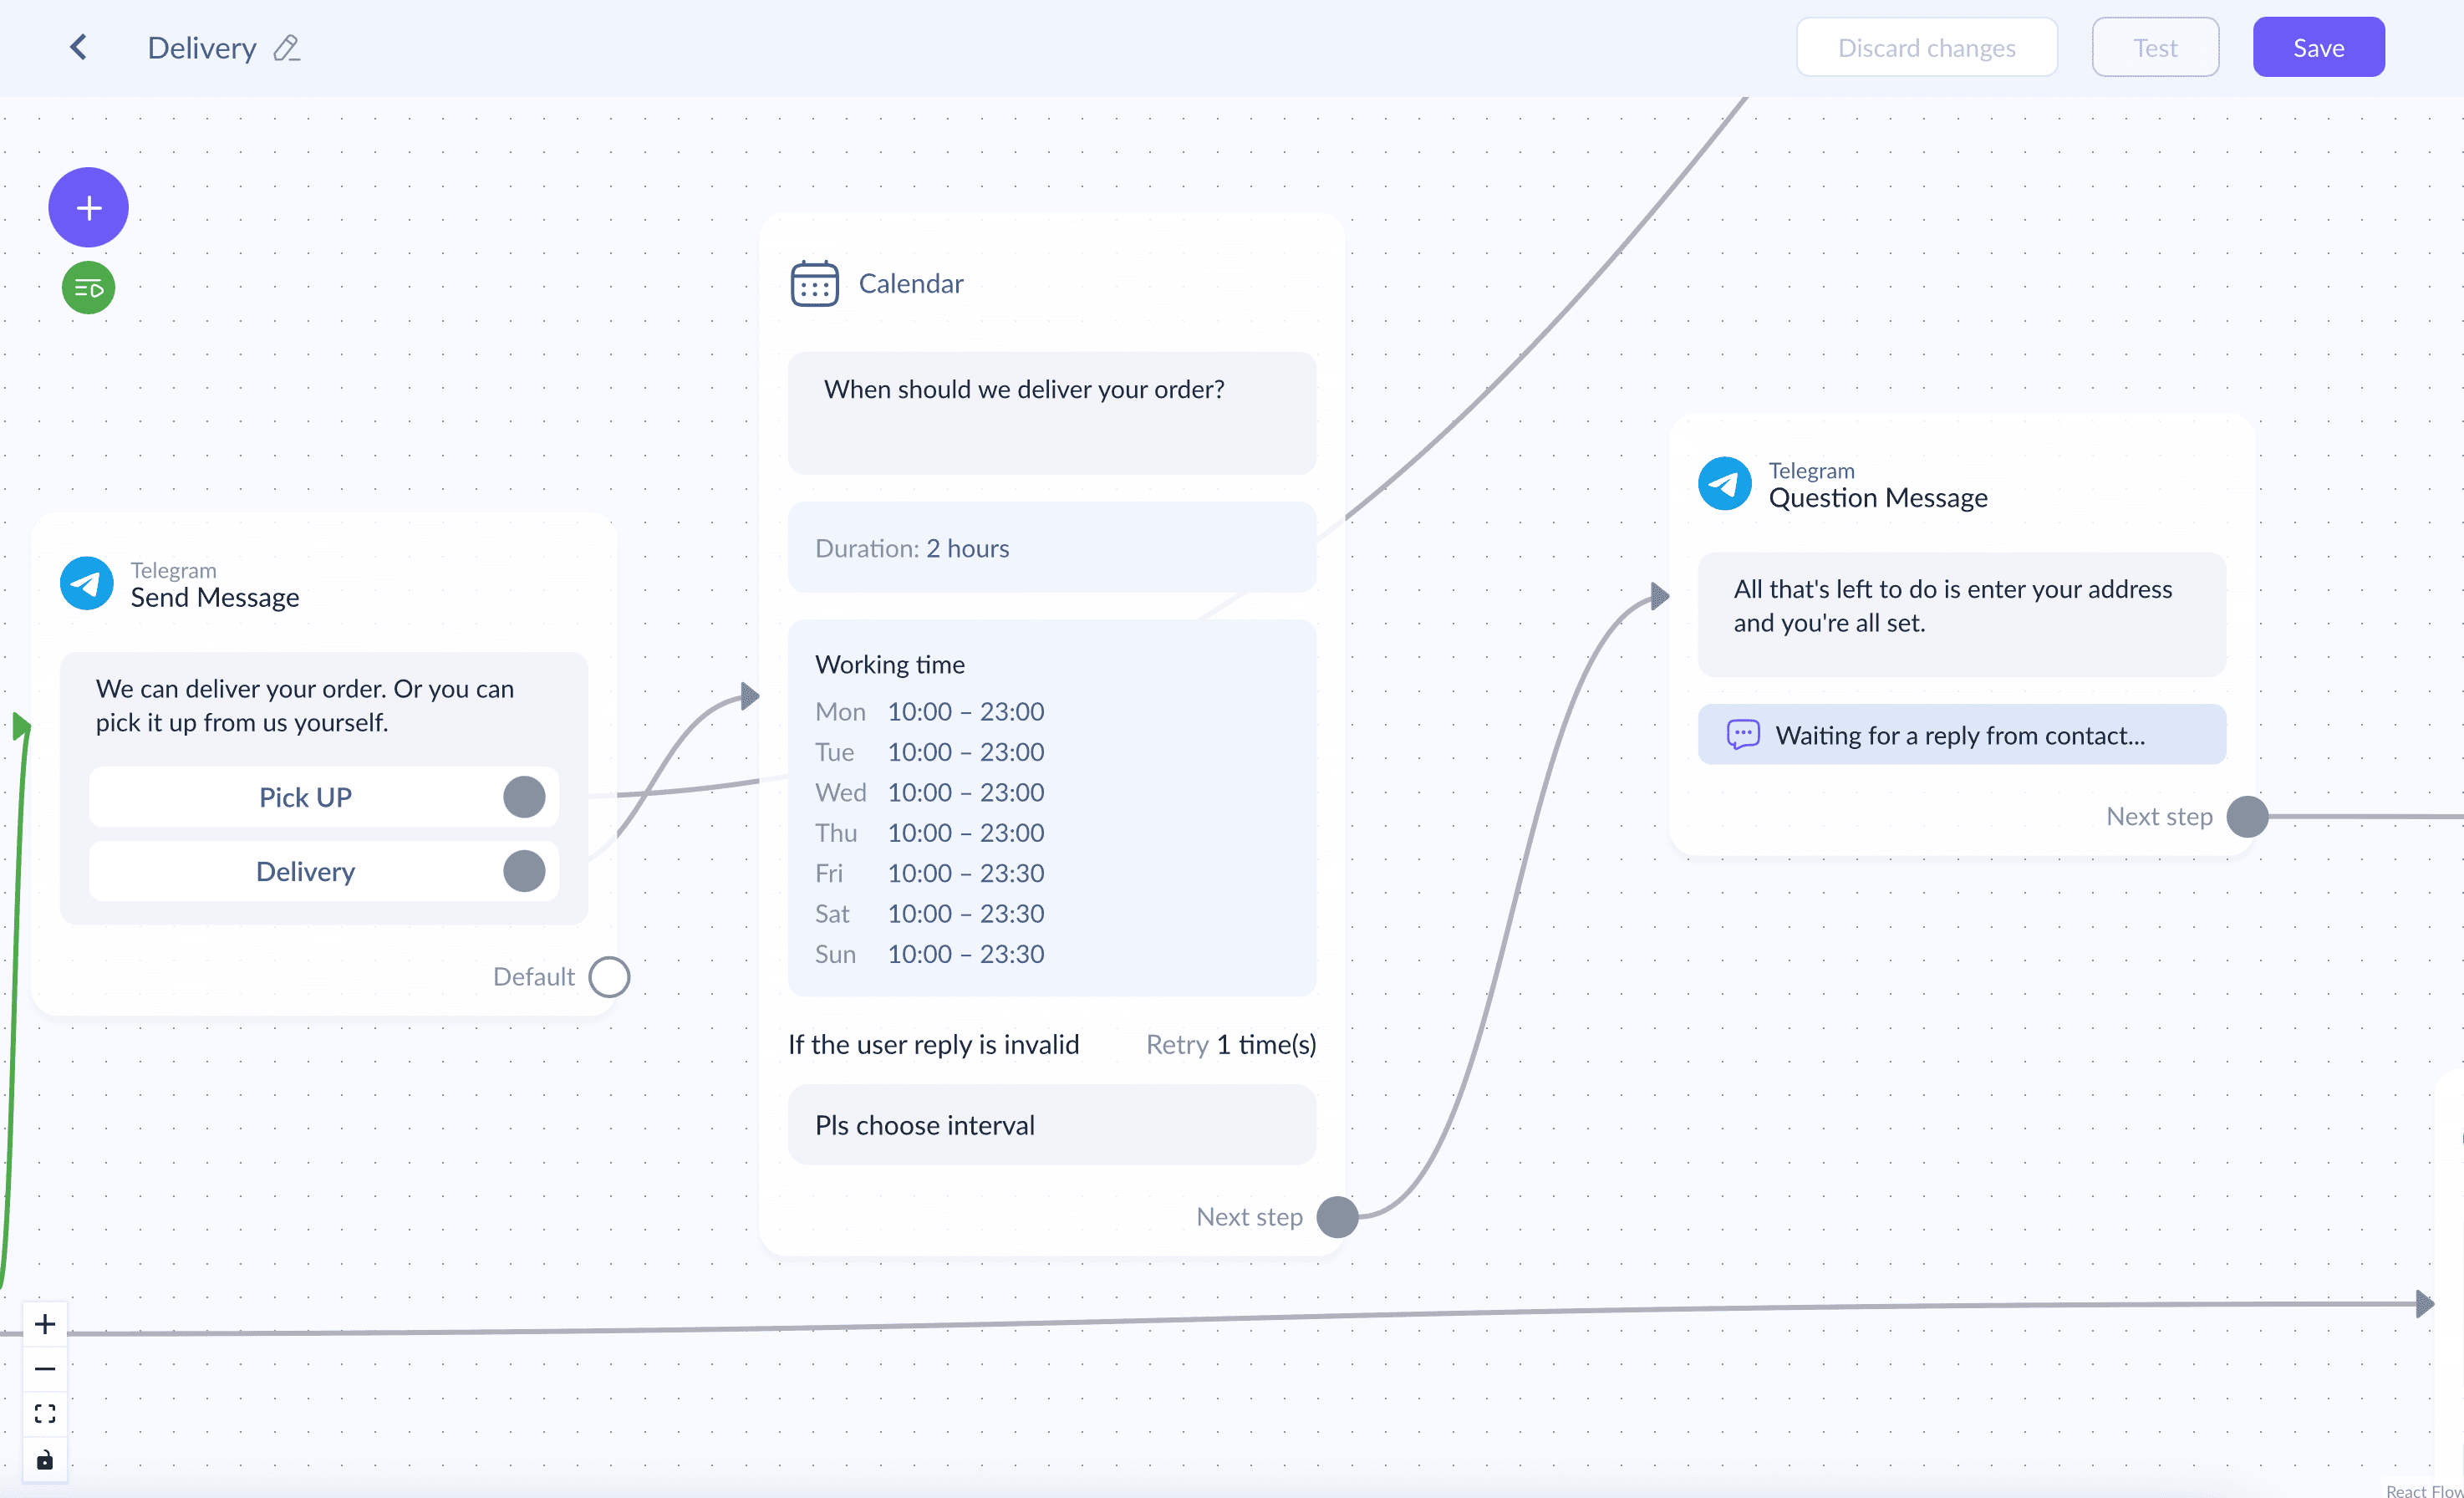2464x1498 pixels.
Task: Click the Calendar Next step connector dot
Action: coord(1337,1217)
